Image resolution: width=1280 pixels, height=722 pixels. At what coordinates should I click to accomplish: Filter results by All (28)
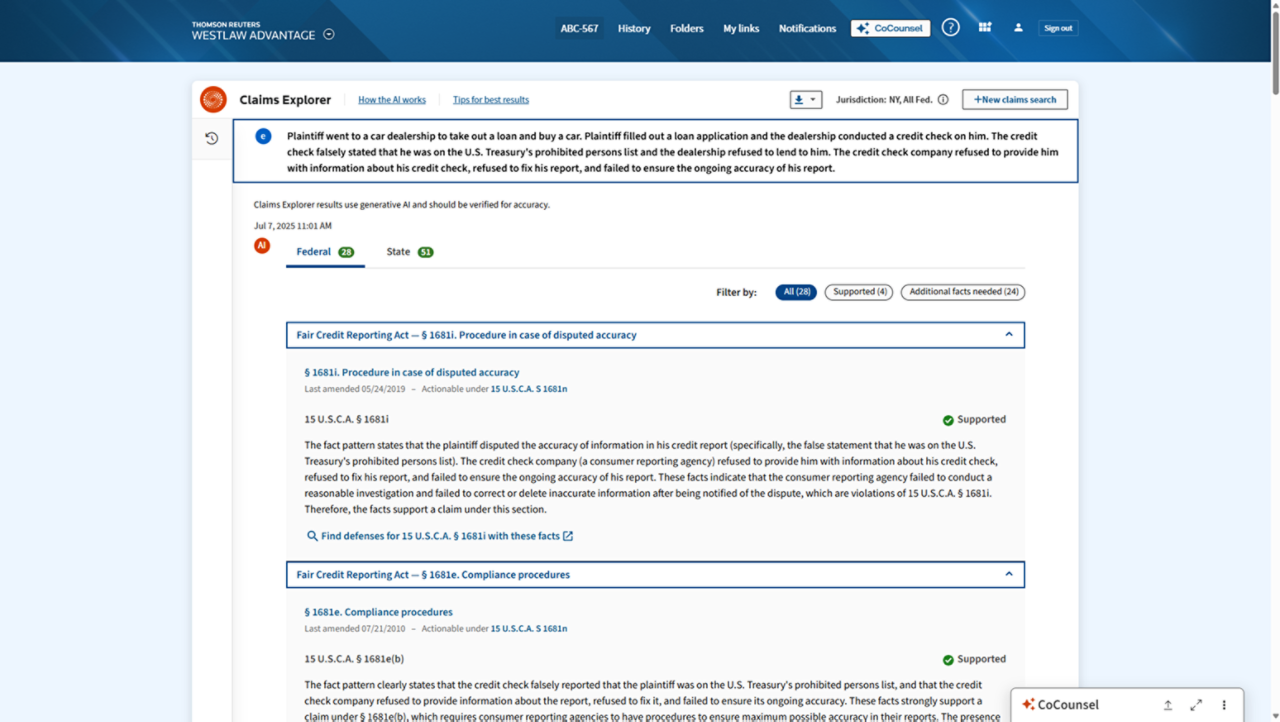796,292
